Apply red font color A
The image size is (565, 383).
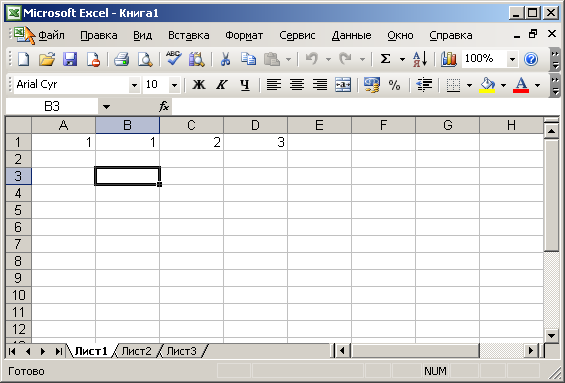521,85
